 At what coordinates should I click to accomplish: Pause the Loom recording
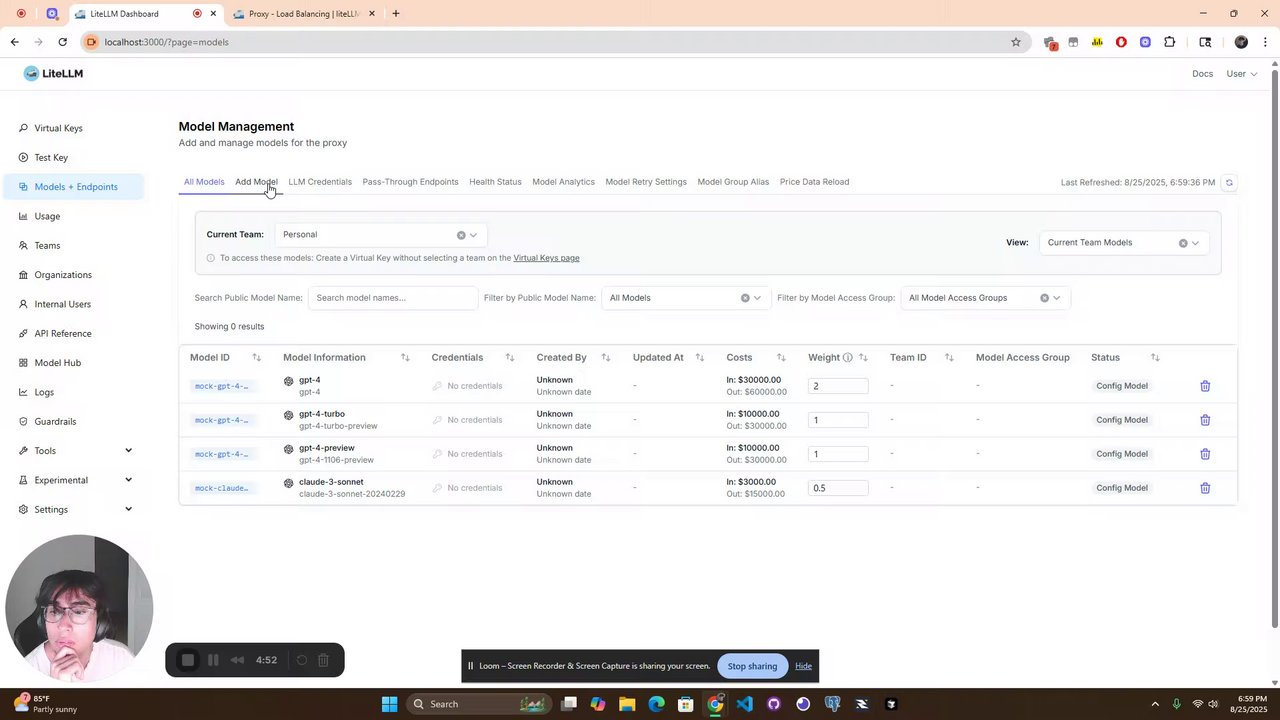coord(213,660)
